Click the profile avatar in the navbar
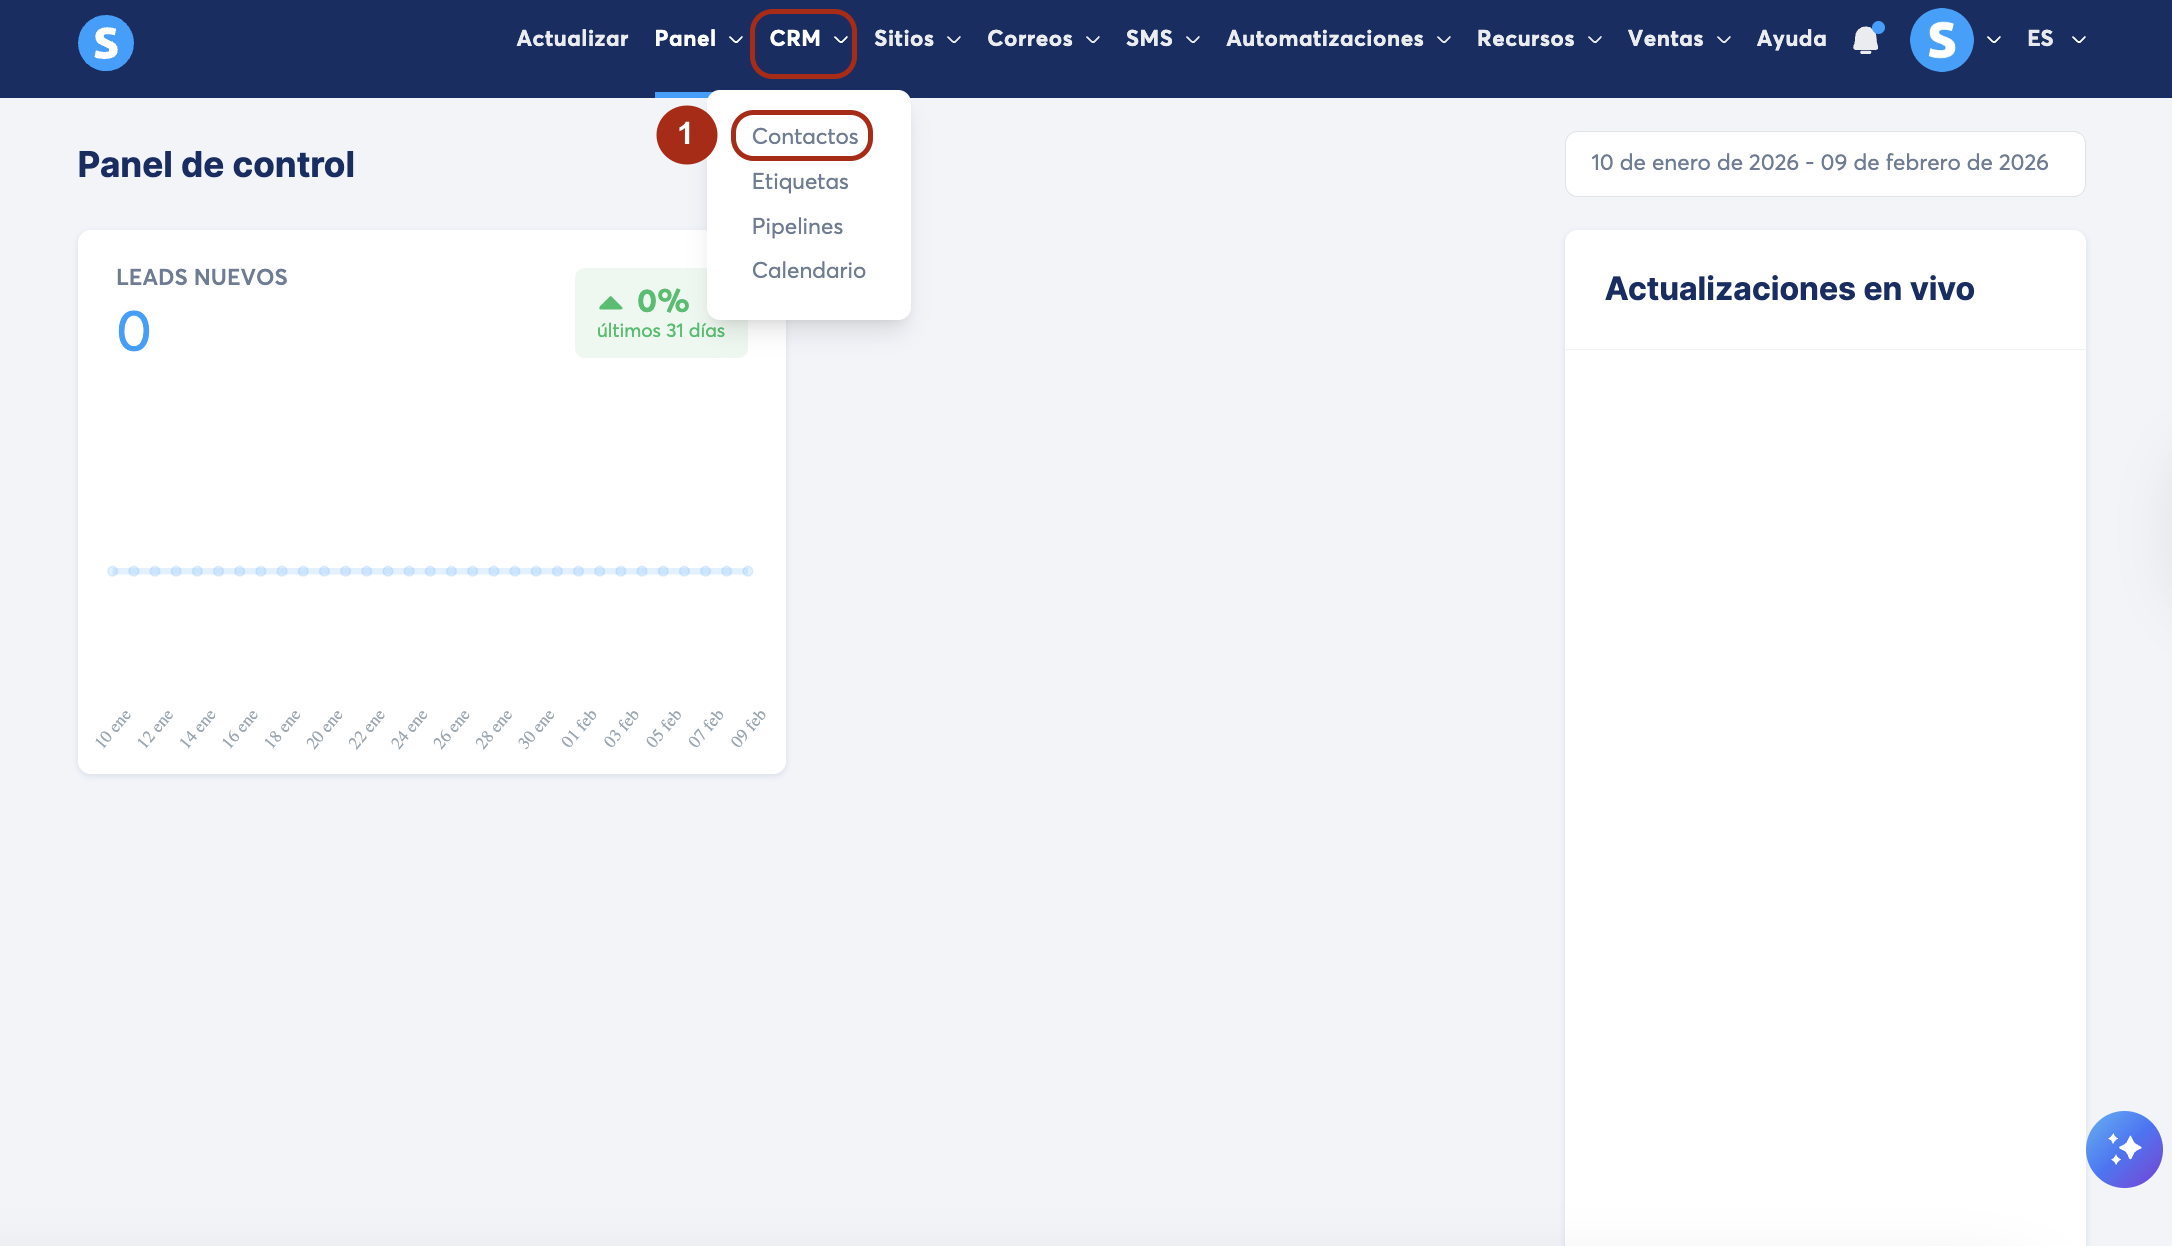Image resolution: width=2172 pixels, height=1246 pixels. tap(1941, 40)
